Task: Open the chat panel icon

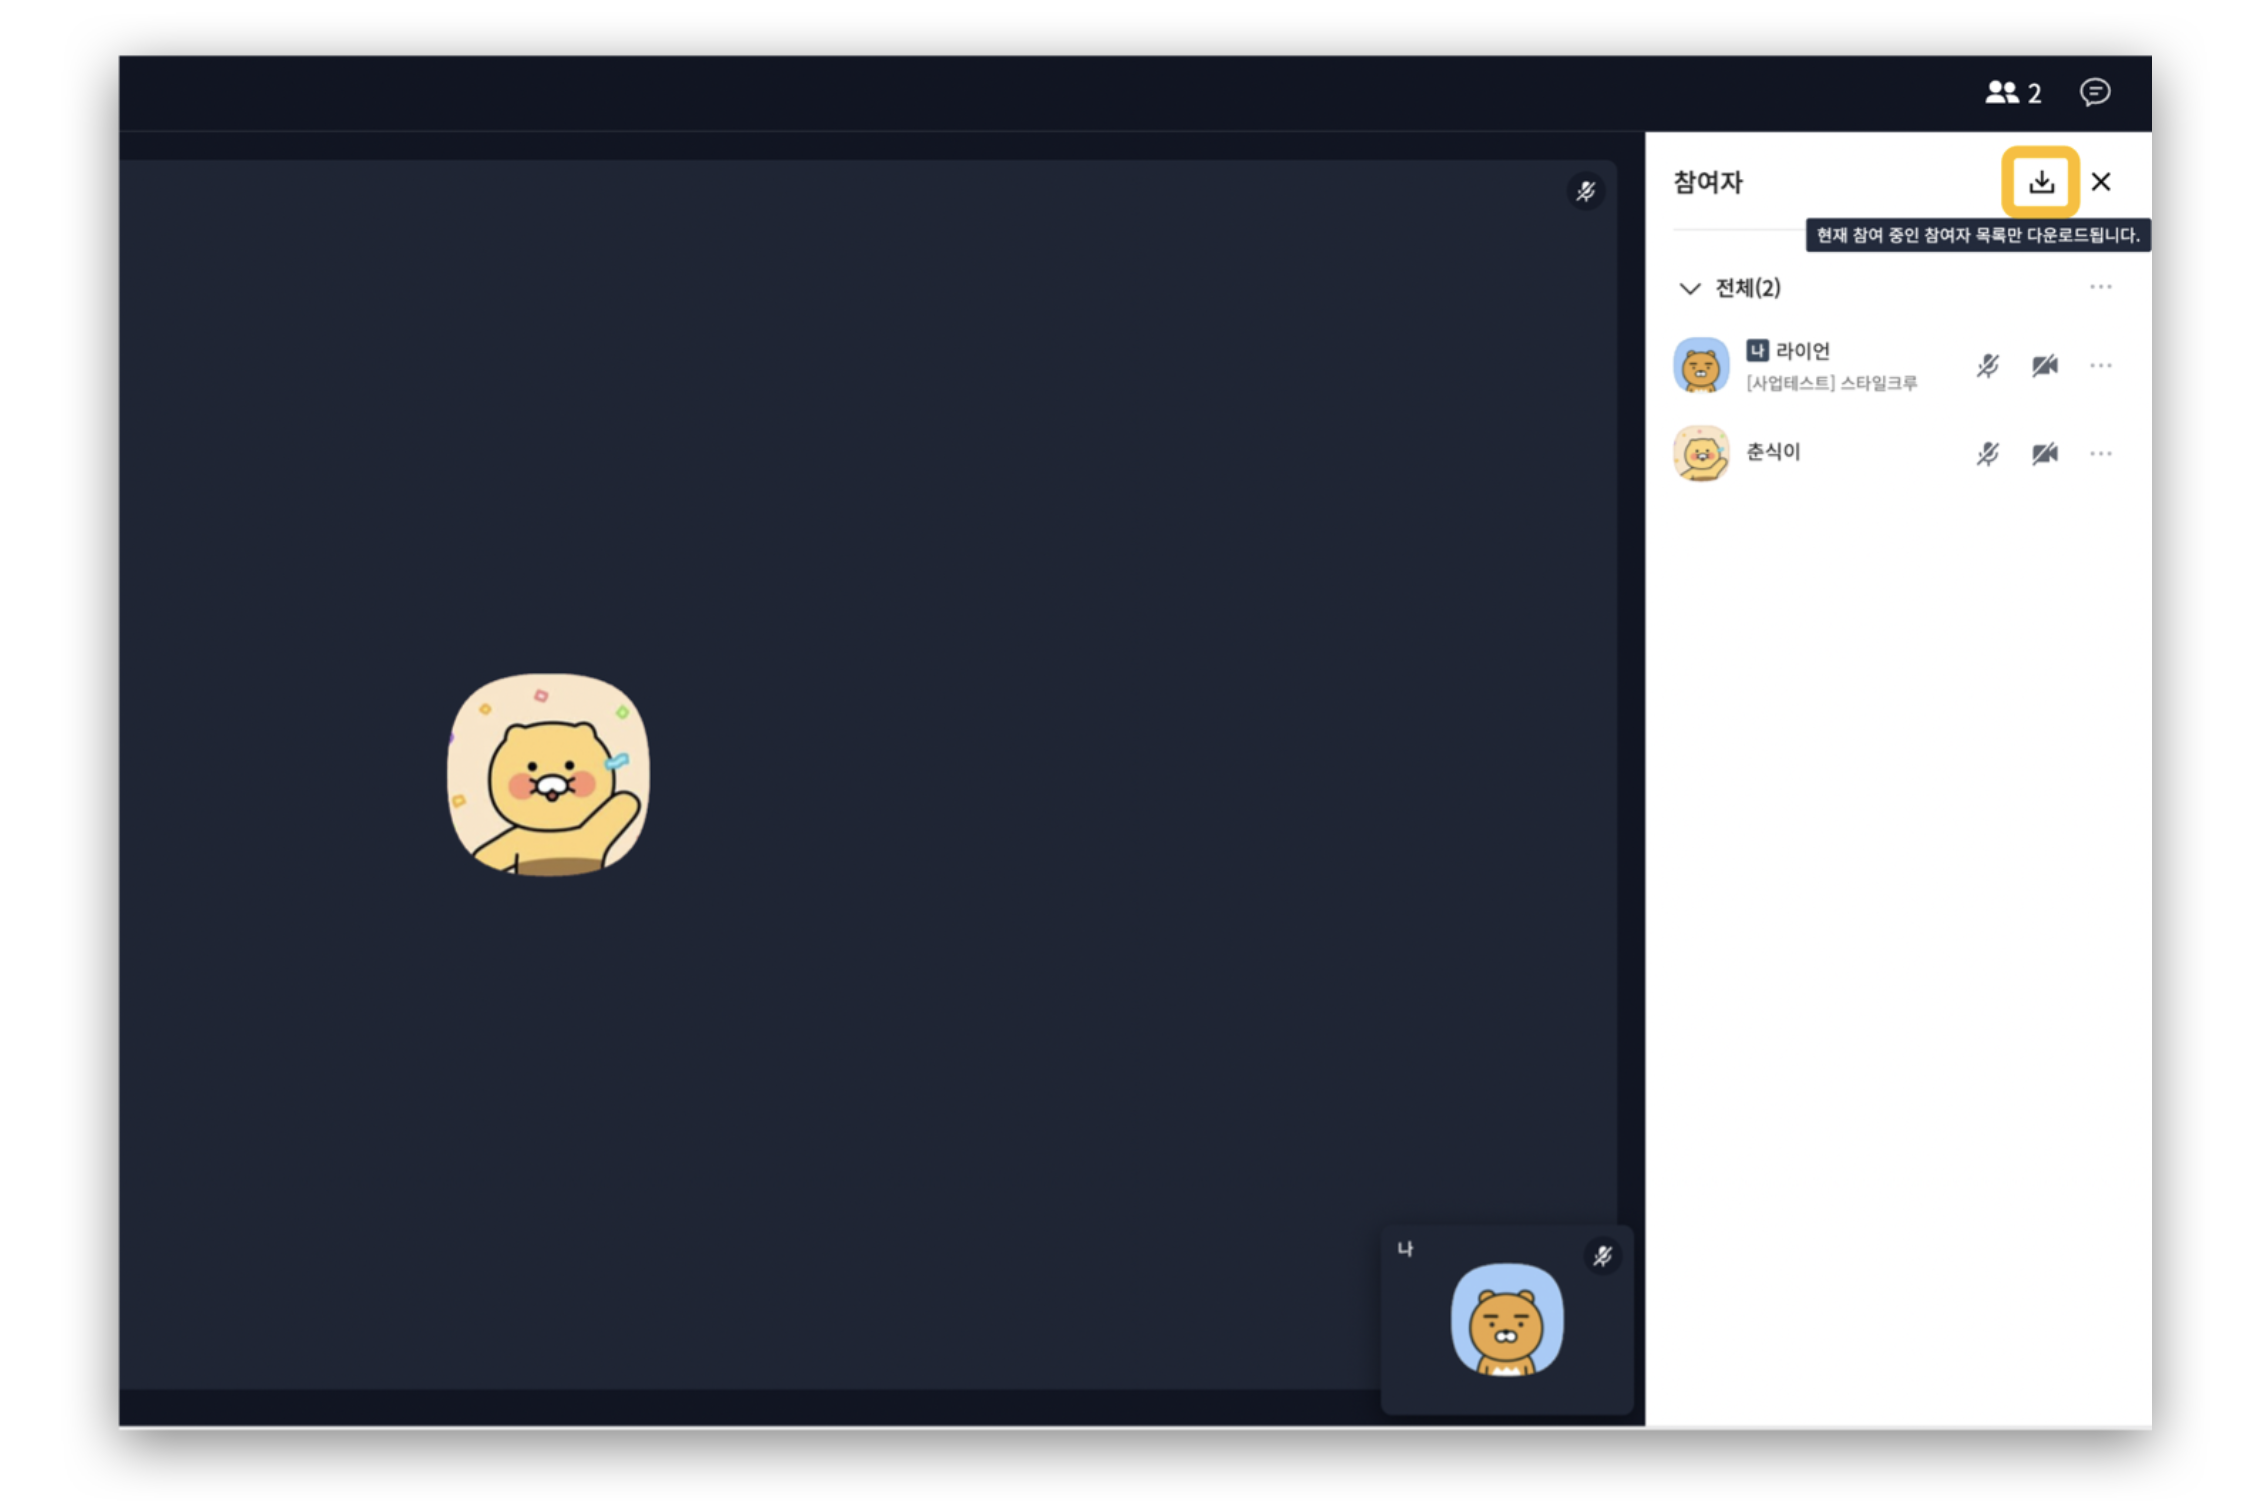Action: click(x=2094, y=93)
